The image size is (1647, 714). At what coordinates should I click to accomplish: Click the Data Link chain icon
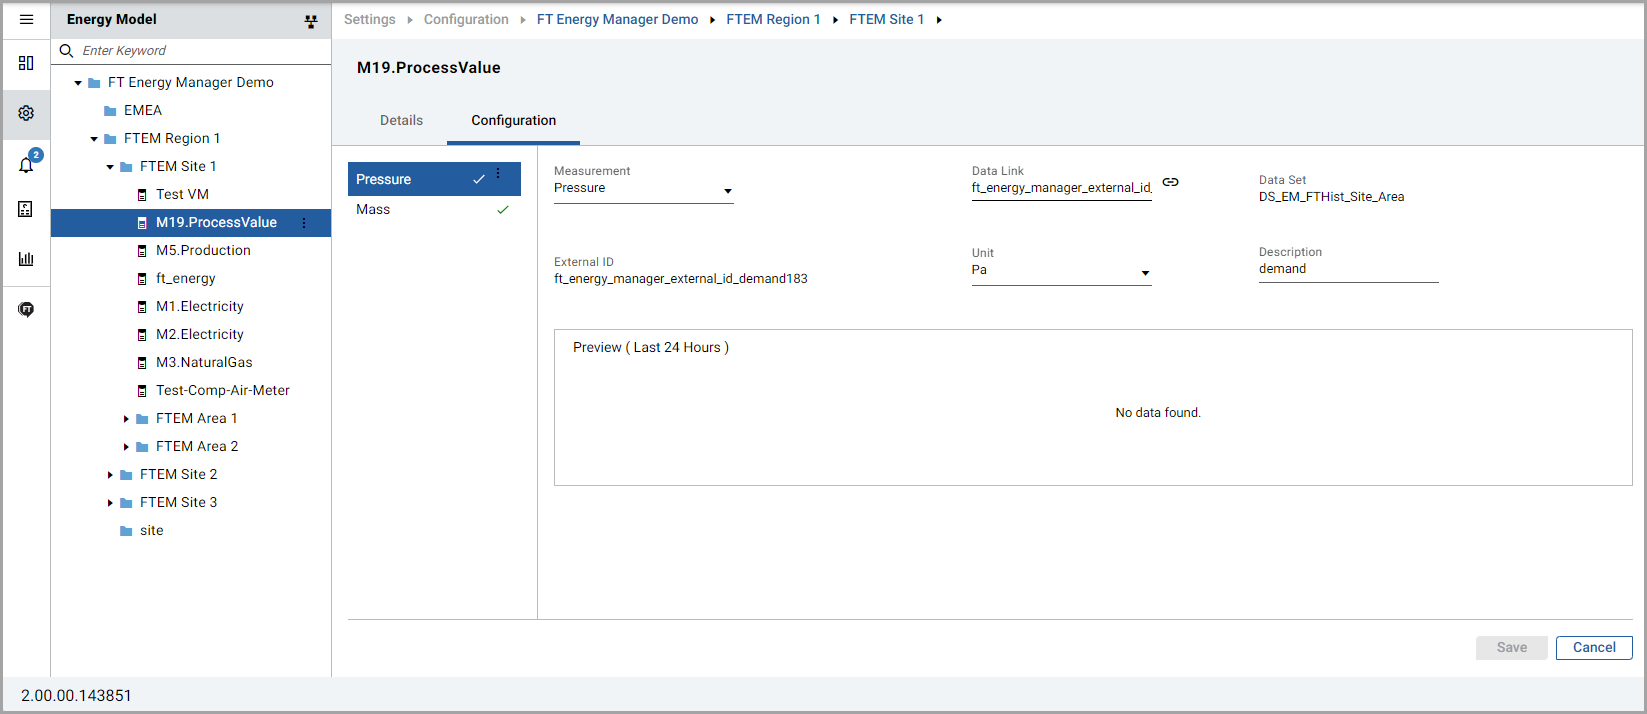(1170, 182)
